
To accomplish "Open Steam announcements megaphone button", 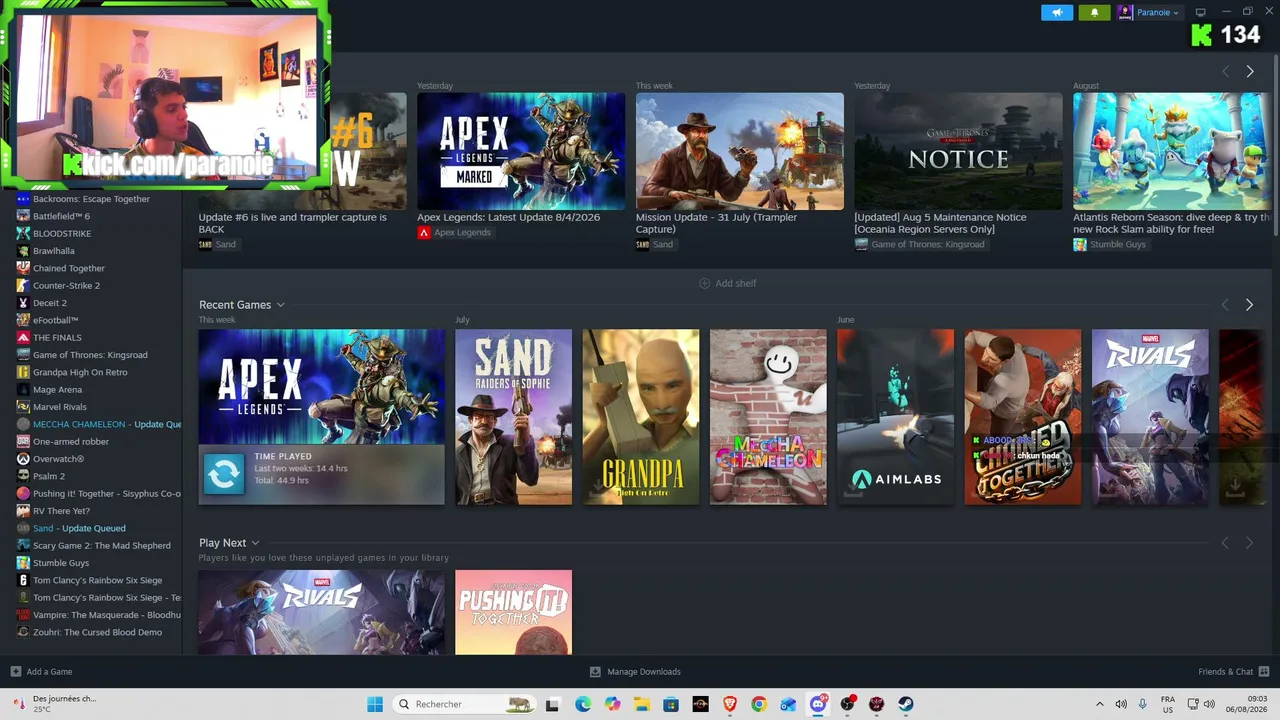I will [1056, 12].
